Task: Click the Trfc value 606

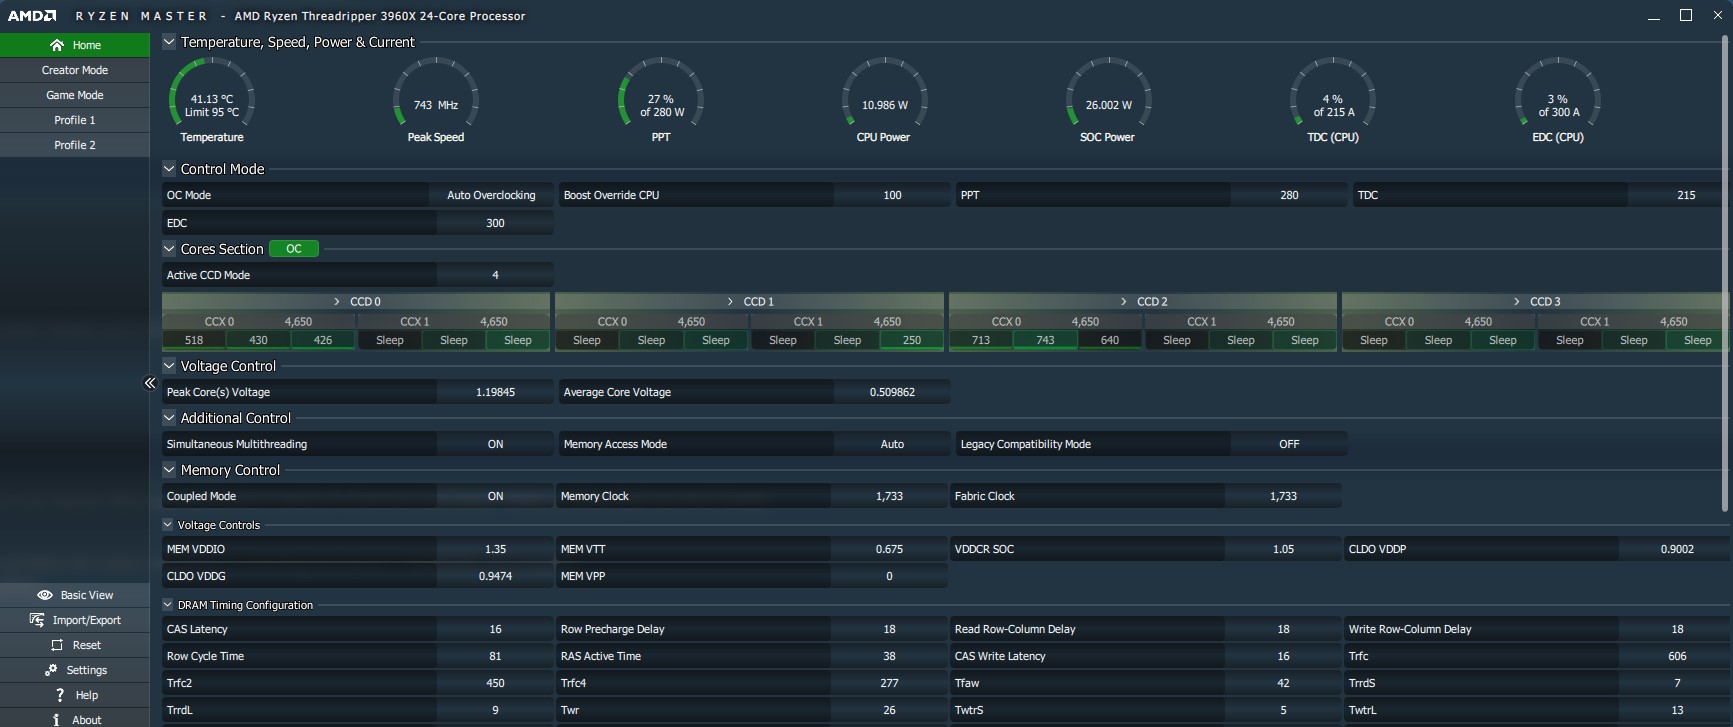Action: click(1677, 656)
